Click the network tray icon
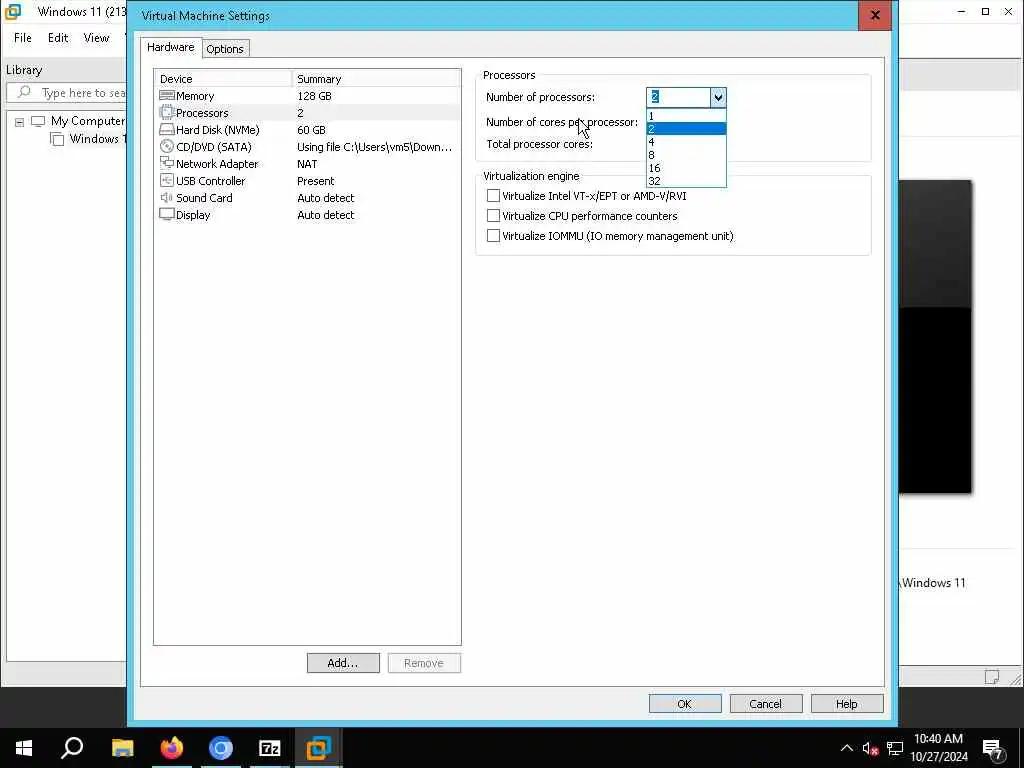The height and width of the screenshot is (768, 1024). click(895, 748)
